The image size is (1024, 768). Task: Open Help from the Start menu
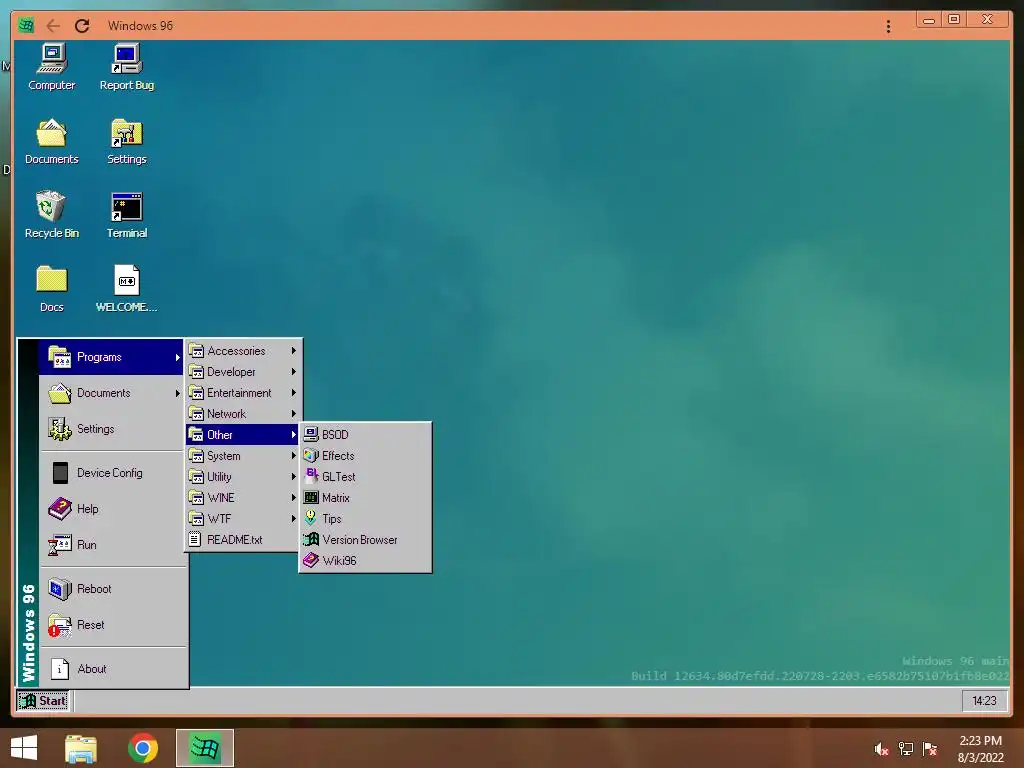tap(112, 509)
